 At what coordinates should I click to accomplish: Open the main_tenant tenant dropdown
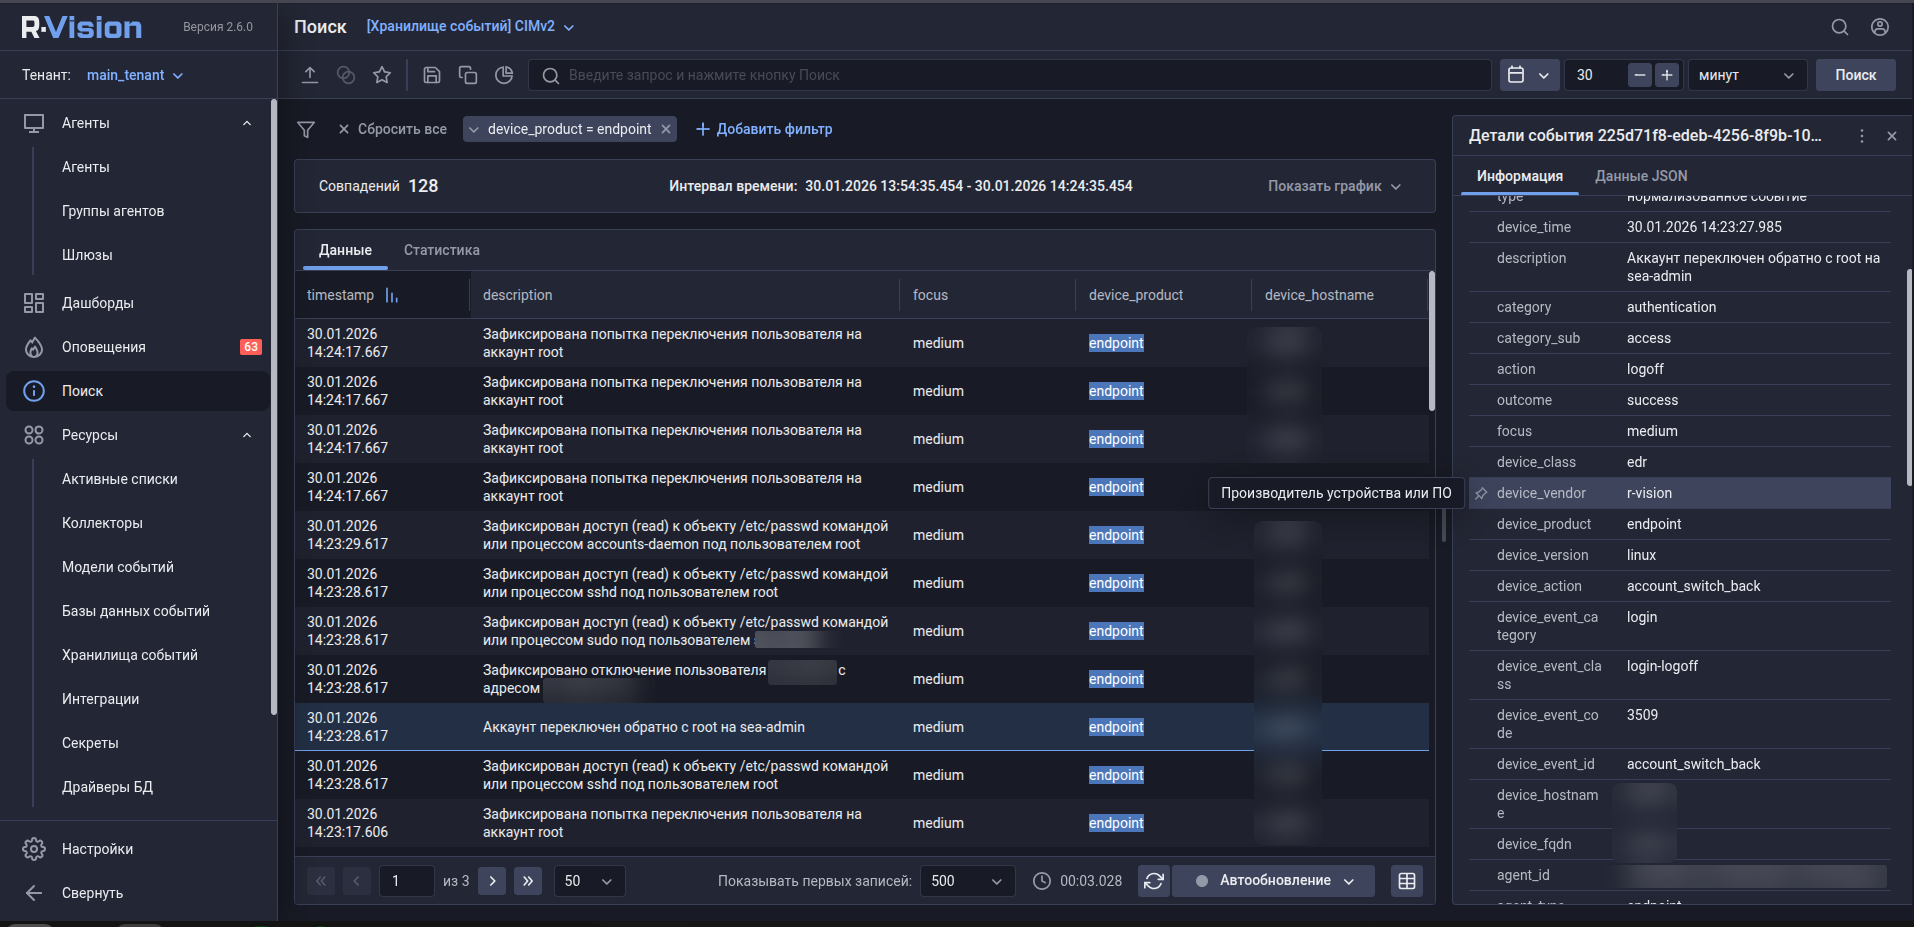(134, 75)
